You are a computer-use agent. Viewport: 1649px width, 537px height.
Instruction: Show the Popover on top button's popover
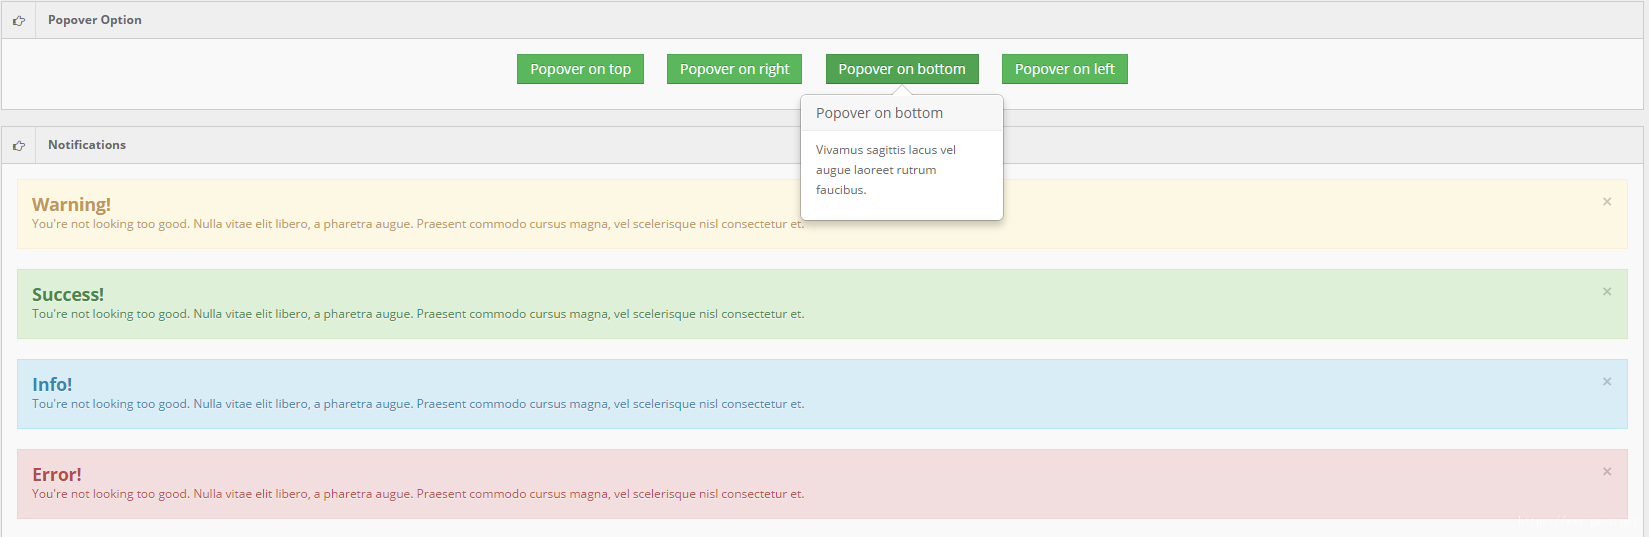[x=580, y=69]
